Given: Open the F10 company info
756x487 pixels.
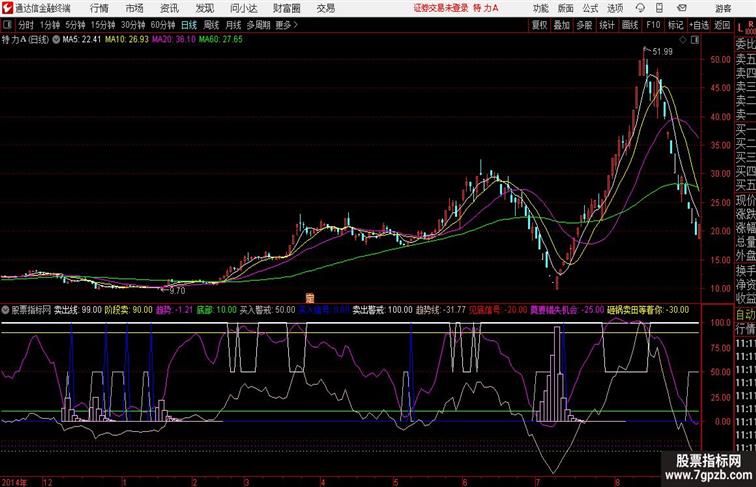Looking at the screenshot, I should click(x=653, y=25).
